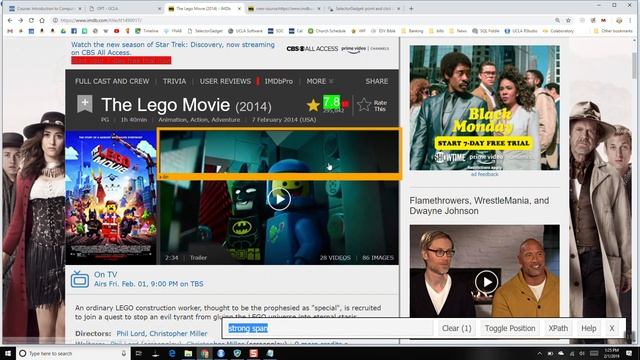Show hidden system tray icons
This screenshot has width=640, height=360.
click(540, 353)
